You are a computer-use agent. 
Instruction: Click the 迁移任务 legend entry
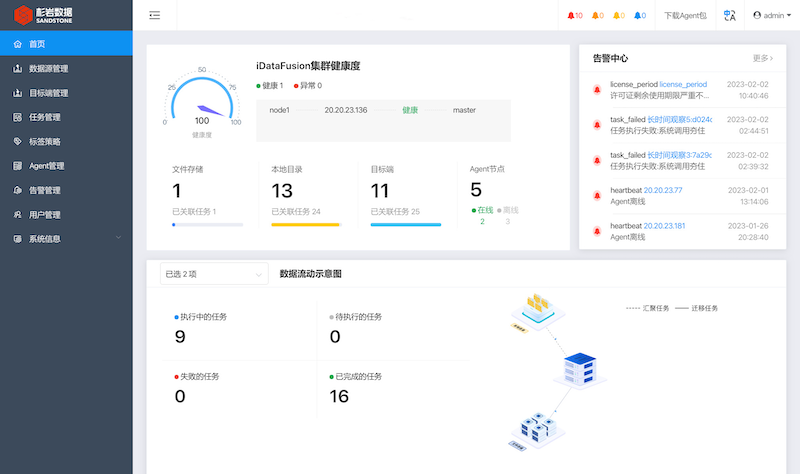[x=696, y=308]
